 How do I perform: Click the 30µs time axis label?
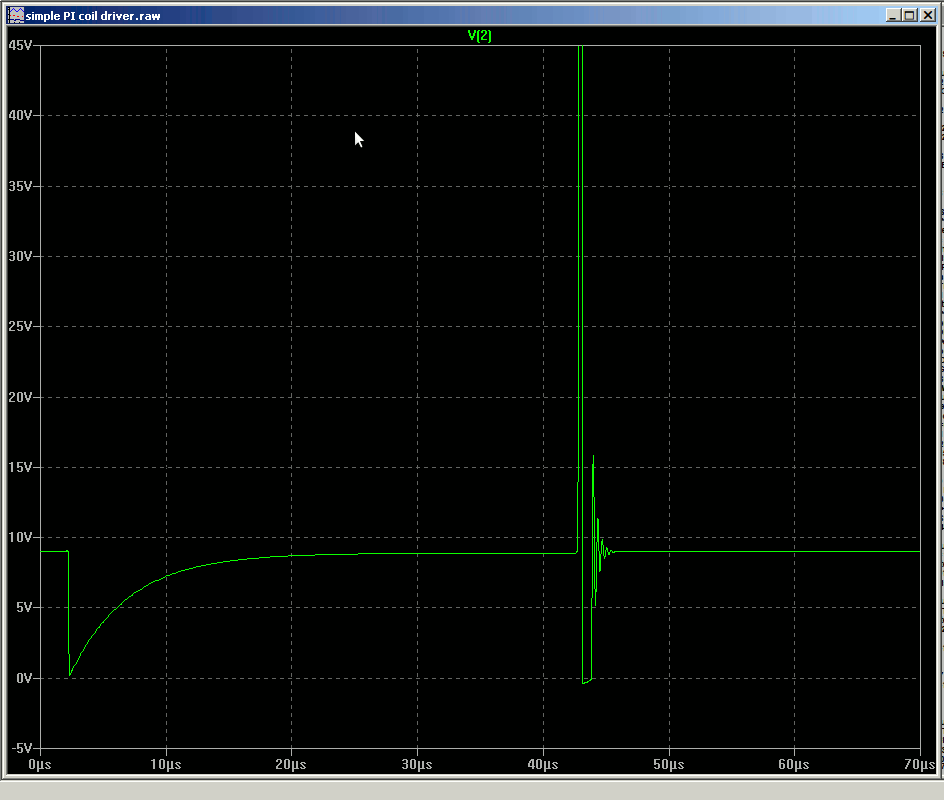[x=417, y=764]
